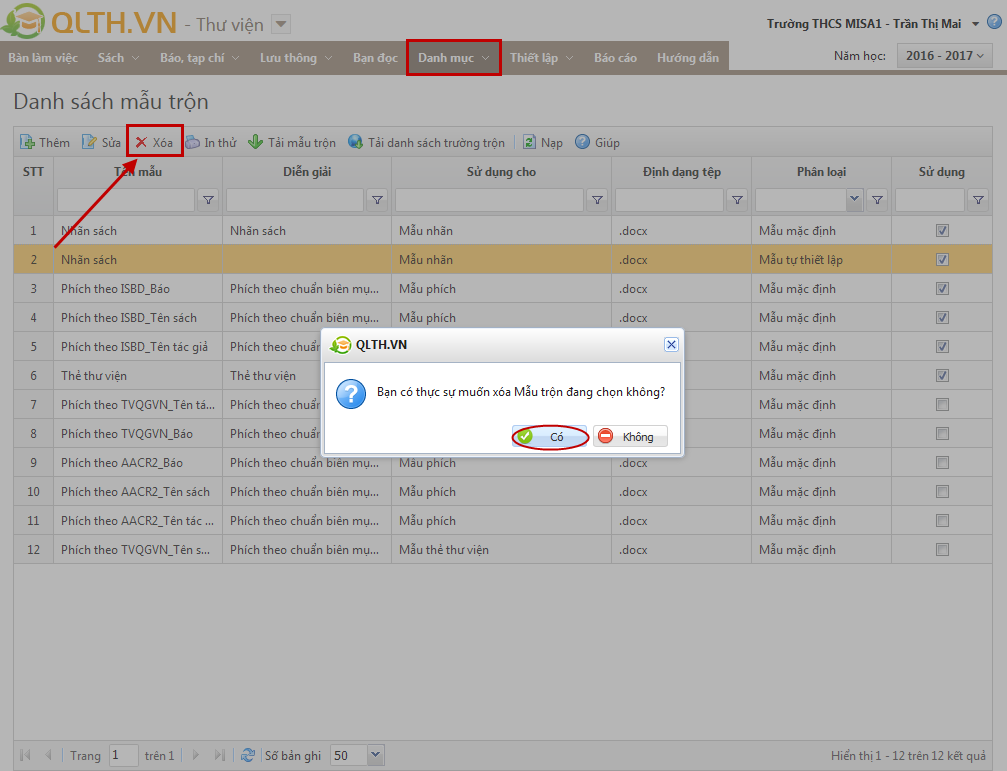Toggle Sử dụng checkbox for row 2 Nhãn sách

click(x=942, y=259)
